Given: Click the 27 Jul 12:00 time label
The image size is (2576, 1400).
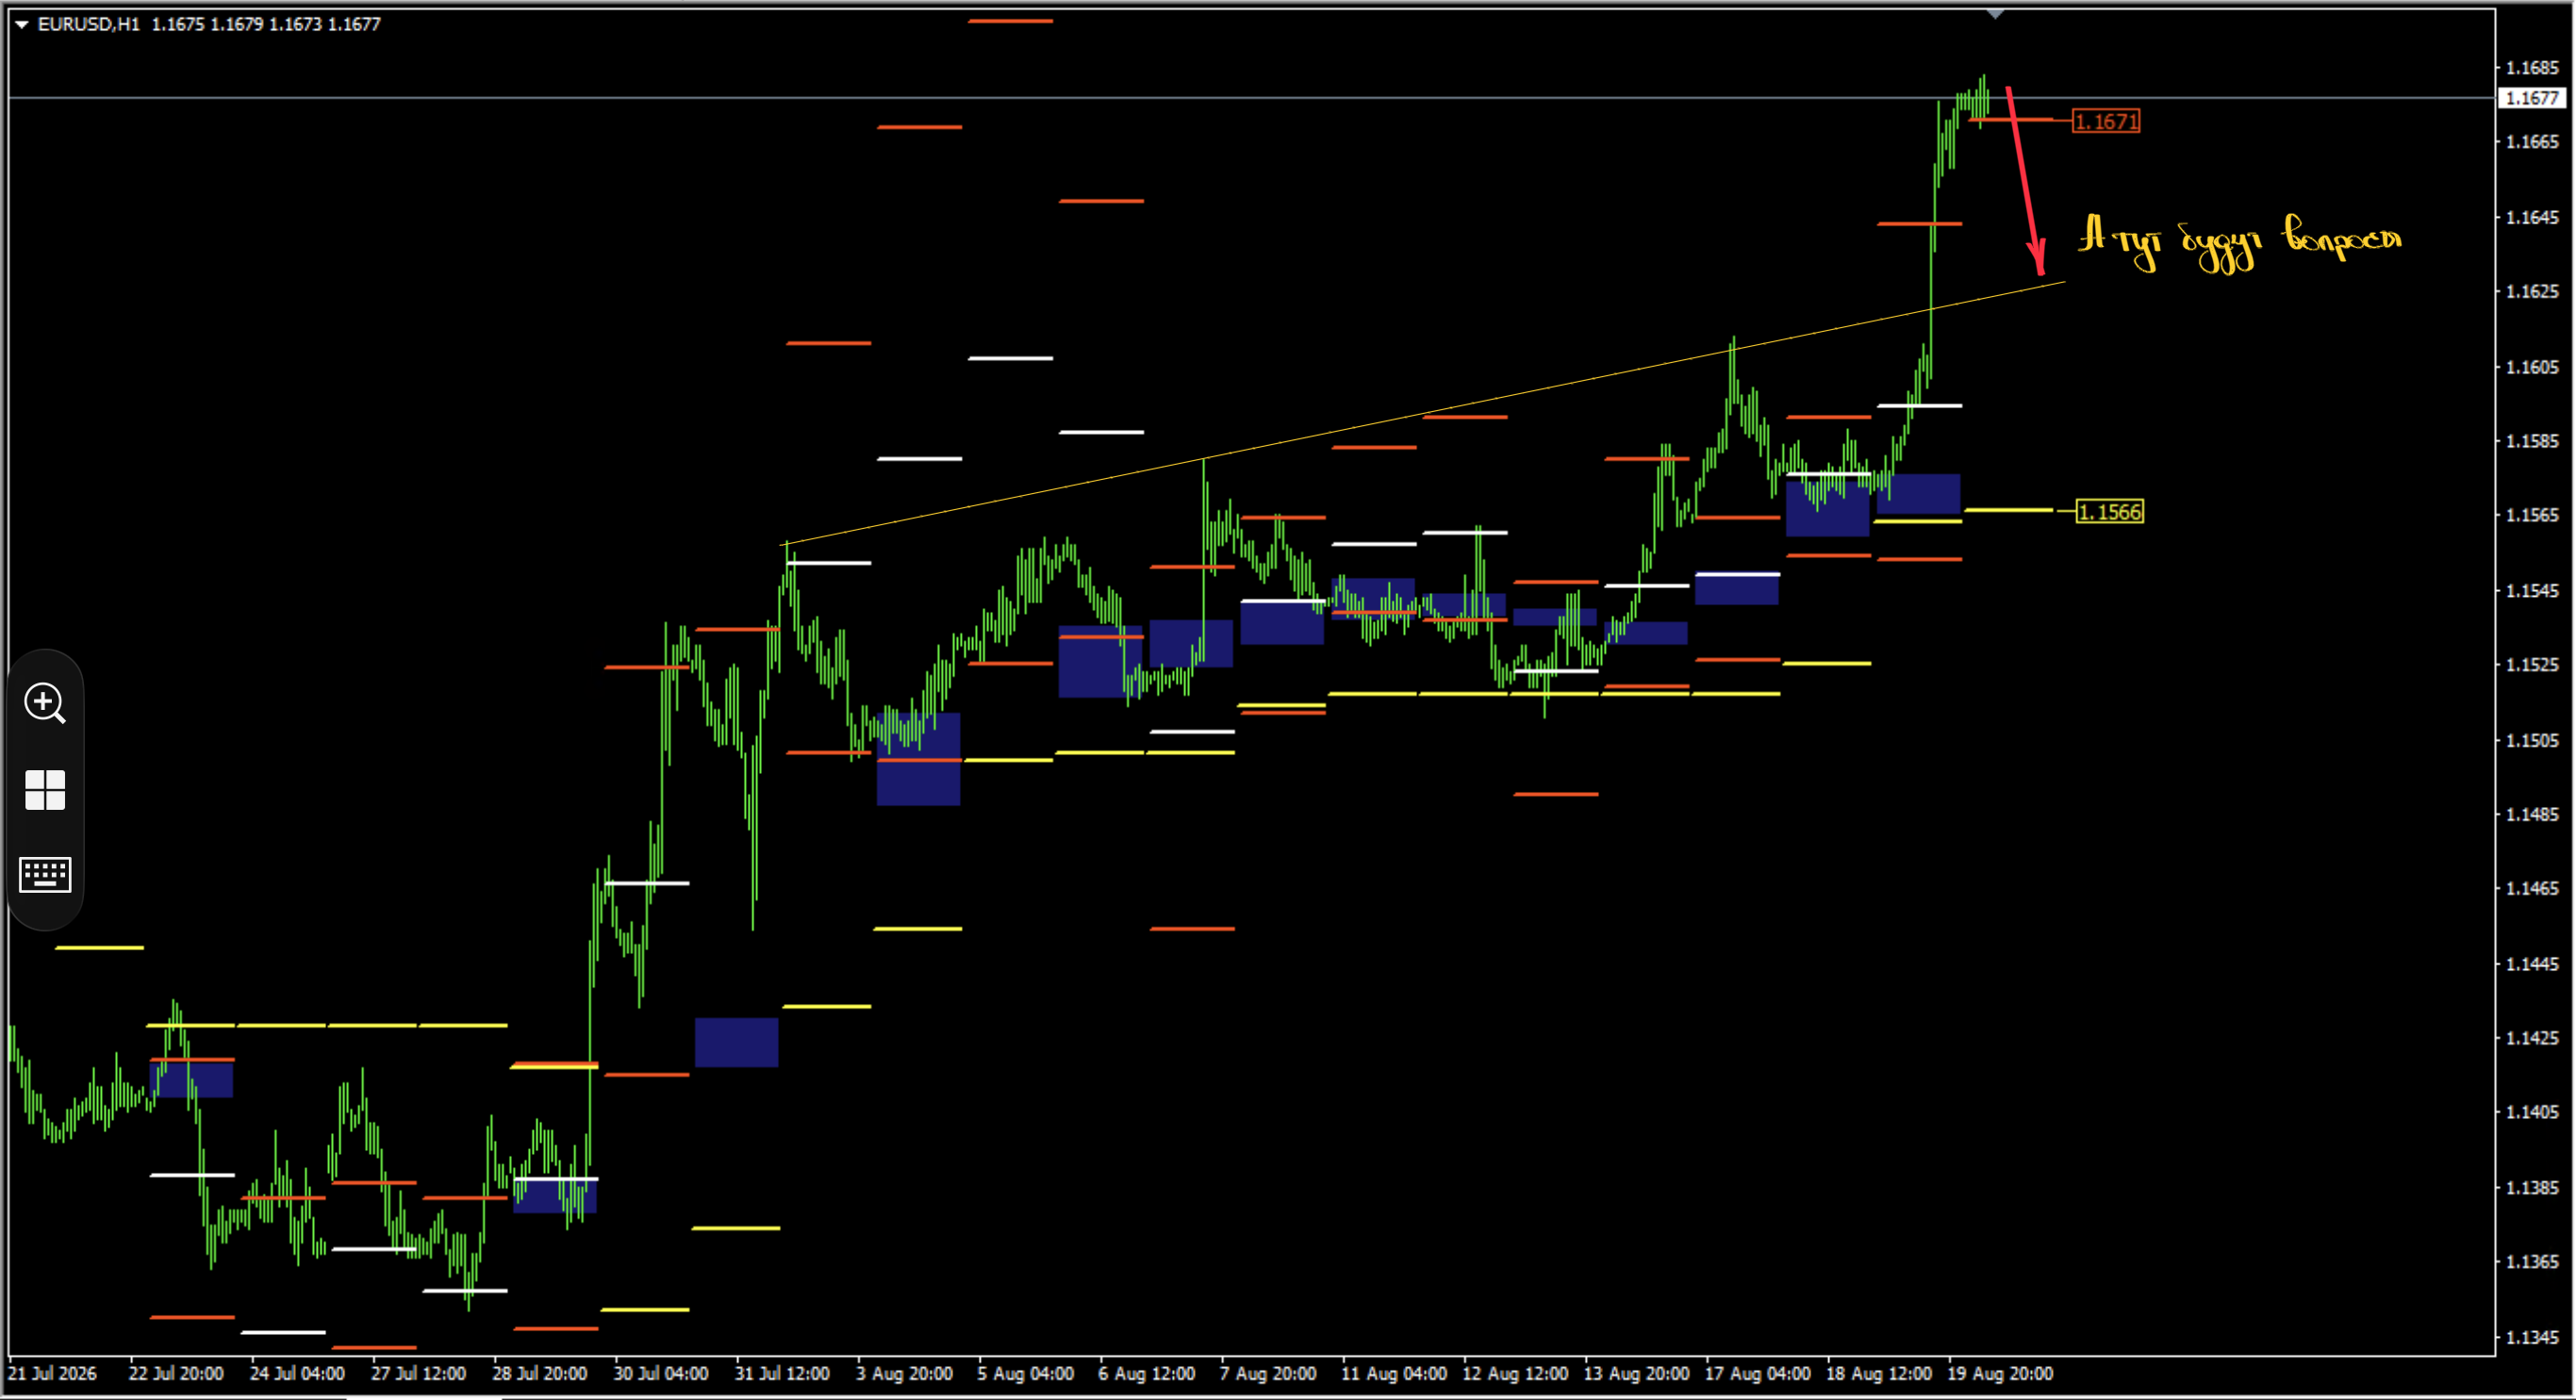Looking at the screenshot, I should (x=418, y=1374).
